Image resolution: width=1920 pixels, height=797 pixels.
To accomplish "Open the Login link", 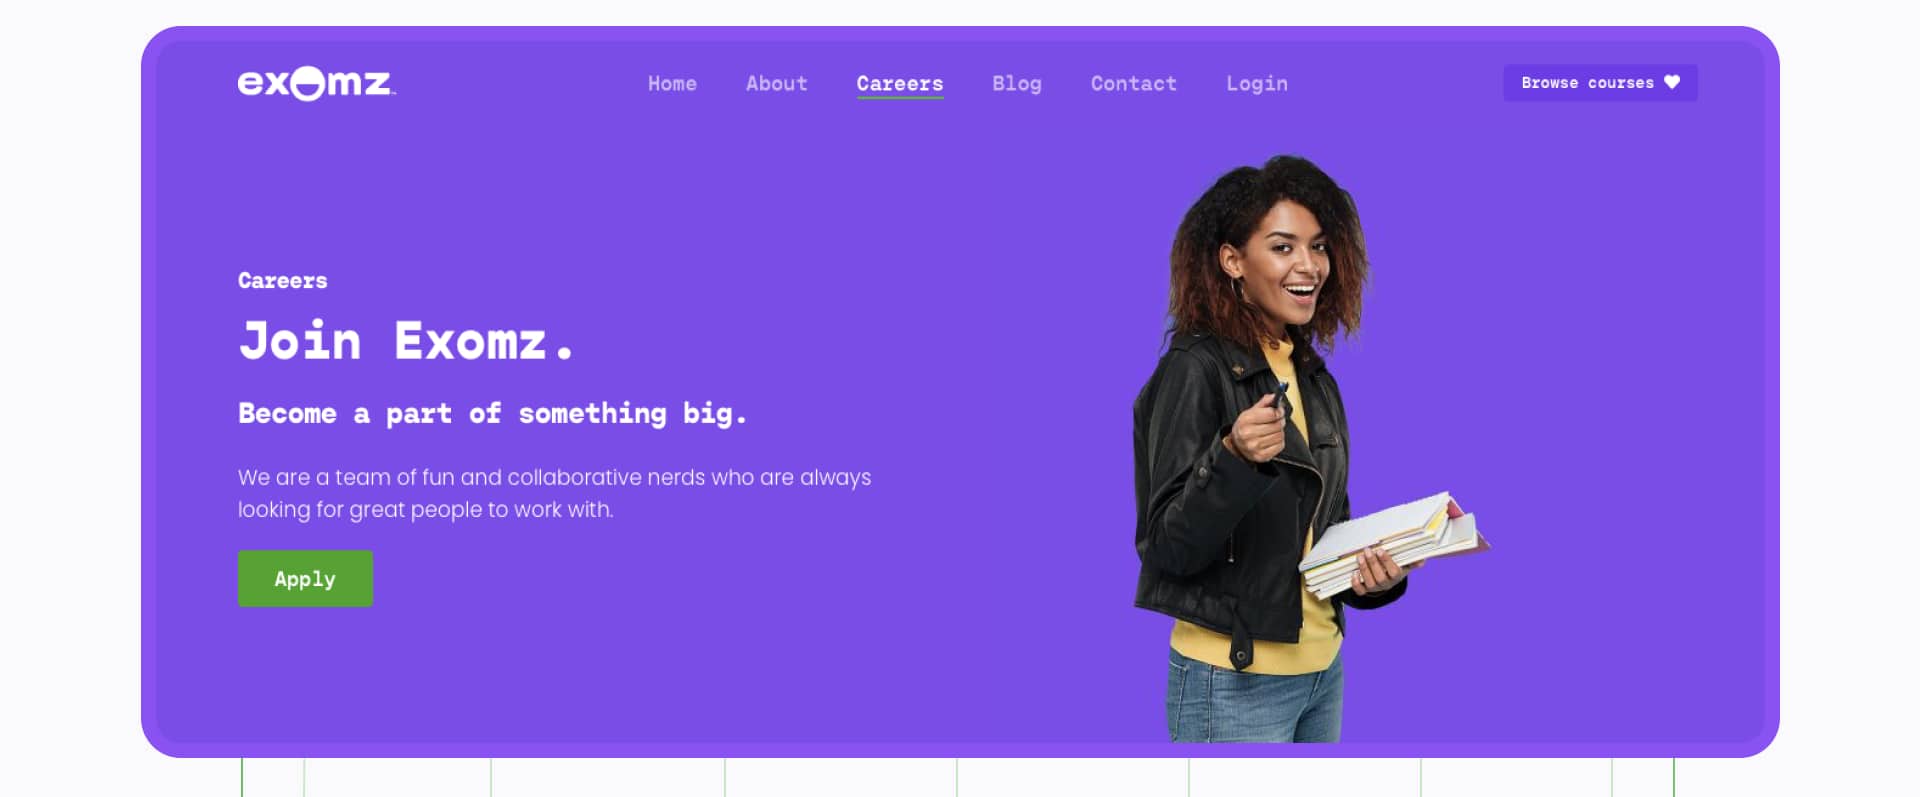I will [1257, 84].
